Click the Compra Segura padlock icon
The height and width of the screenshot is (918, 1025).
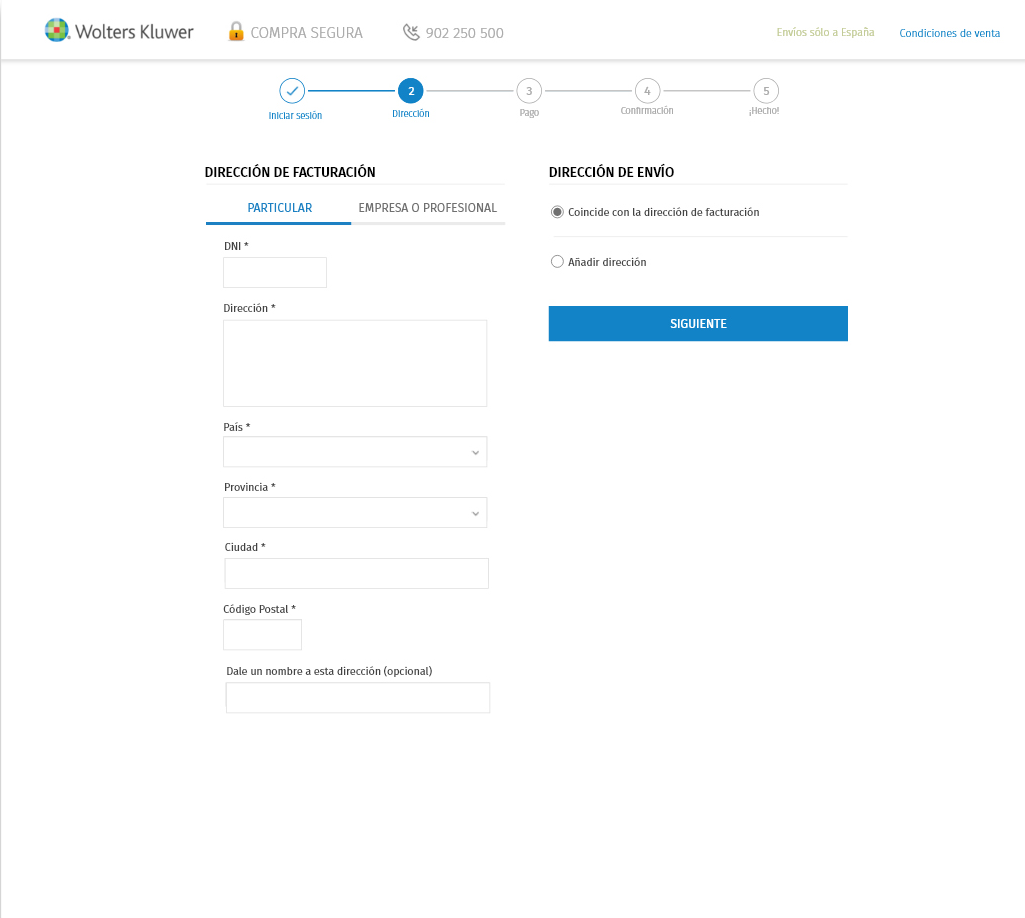pyautogui.click(x=236, y=31)
